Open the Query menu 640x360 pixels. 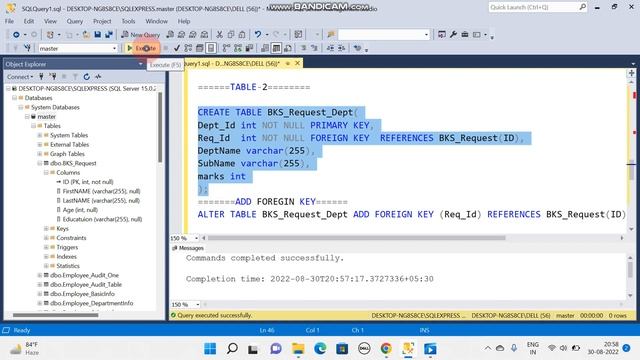75,21
